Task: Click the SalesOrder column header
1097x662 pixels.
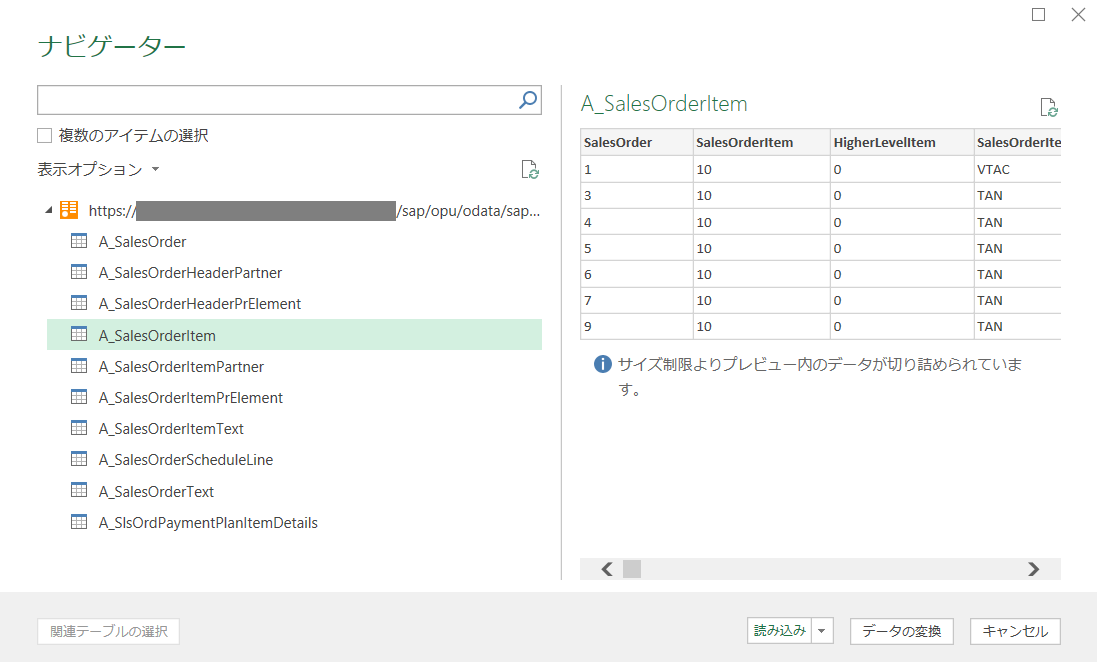Action: pos(637,142)
